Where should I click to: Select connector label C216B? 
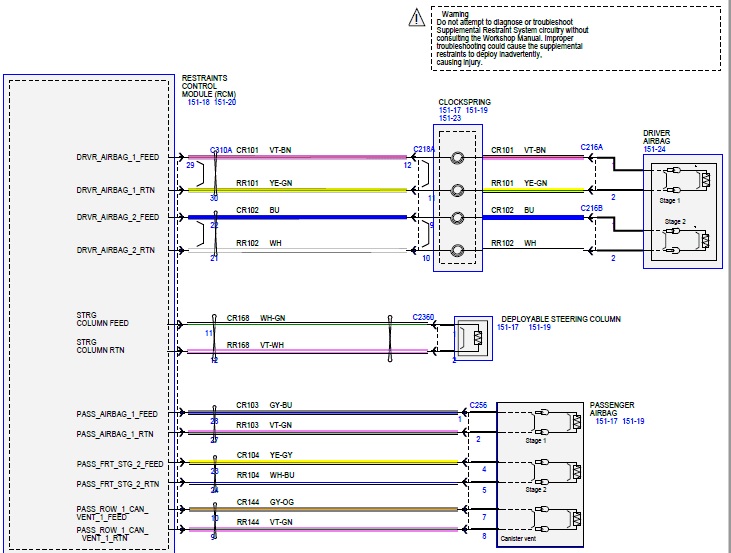click(x=591, y=208)
